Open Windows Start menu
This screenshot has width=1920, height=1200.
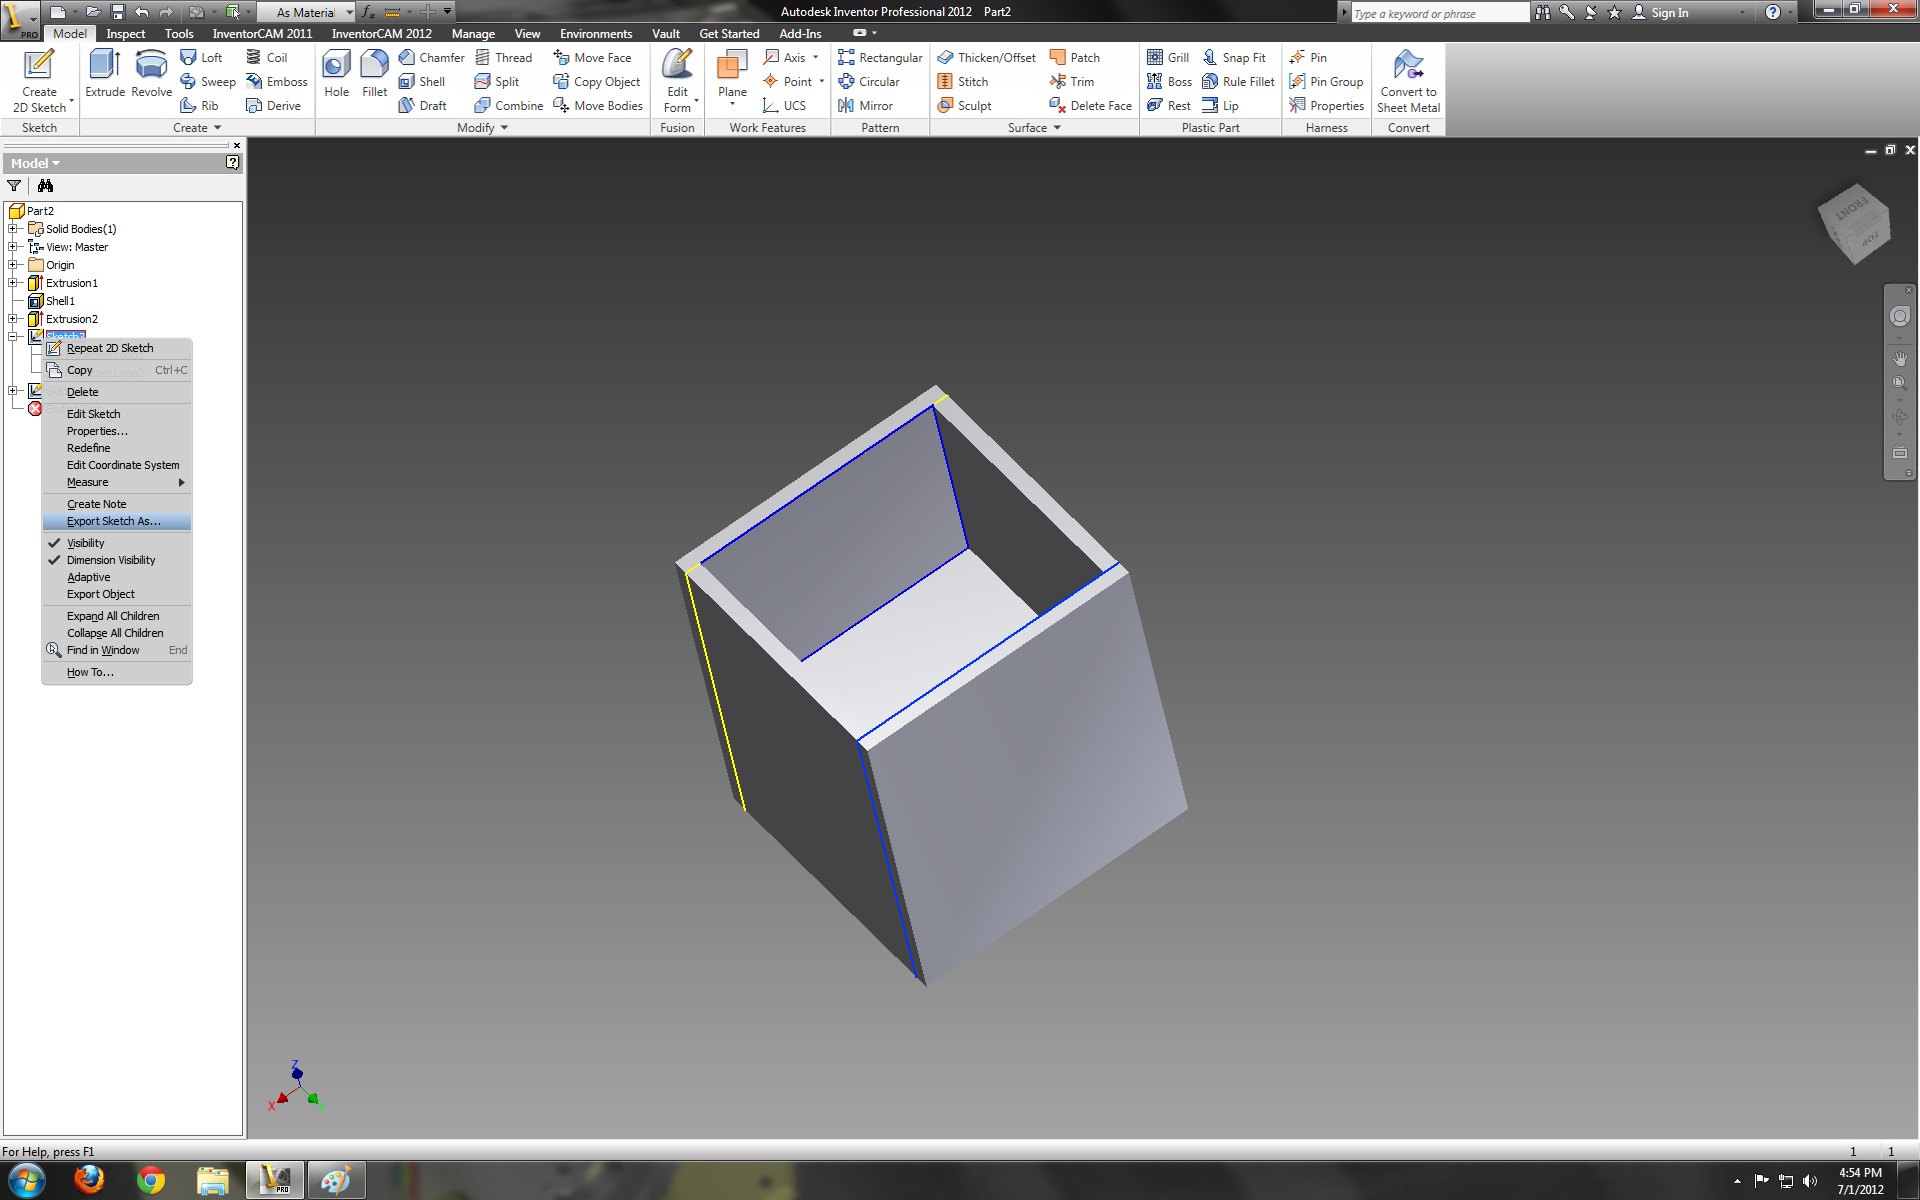[x=27, y=1181]
